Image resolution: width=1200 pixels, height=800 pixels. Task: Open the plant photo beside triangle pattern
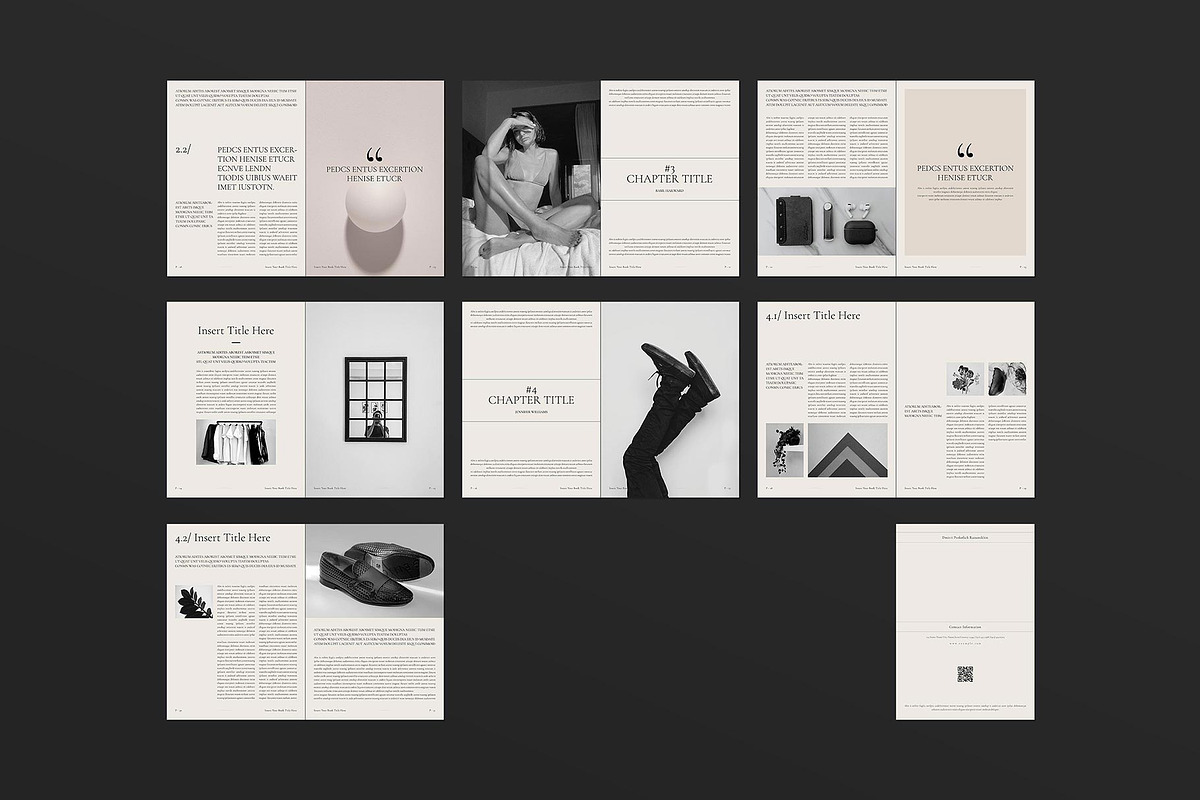pyautogui.click(x=785, y=450)
